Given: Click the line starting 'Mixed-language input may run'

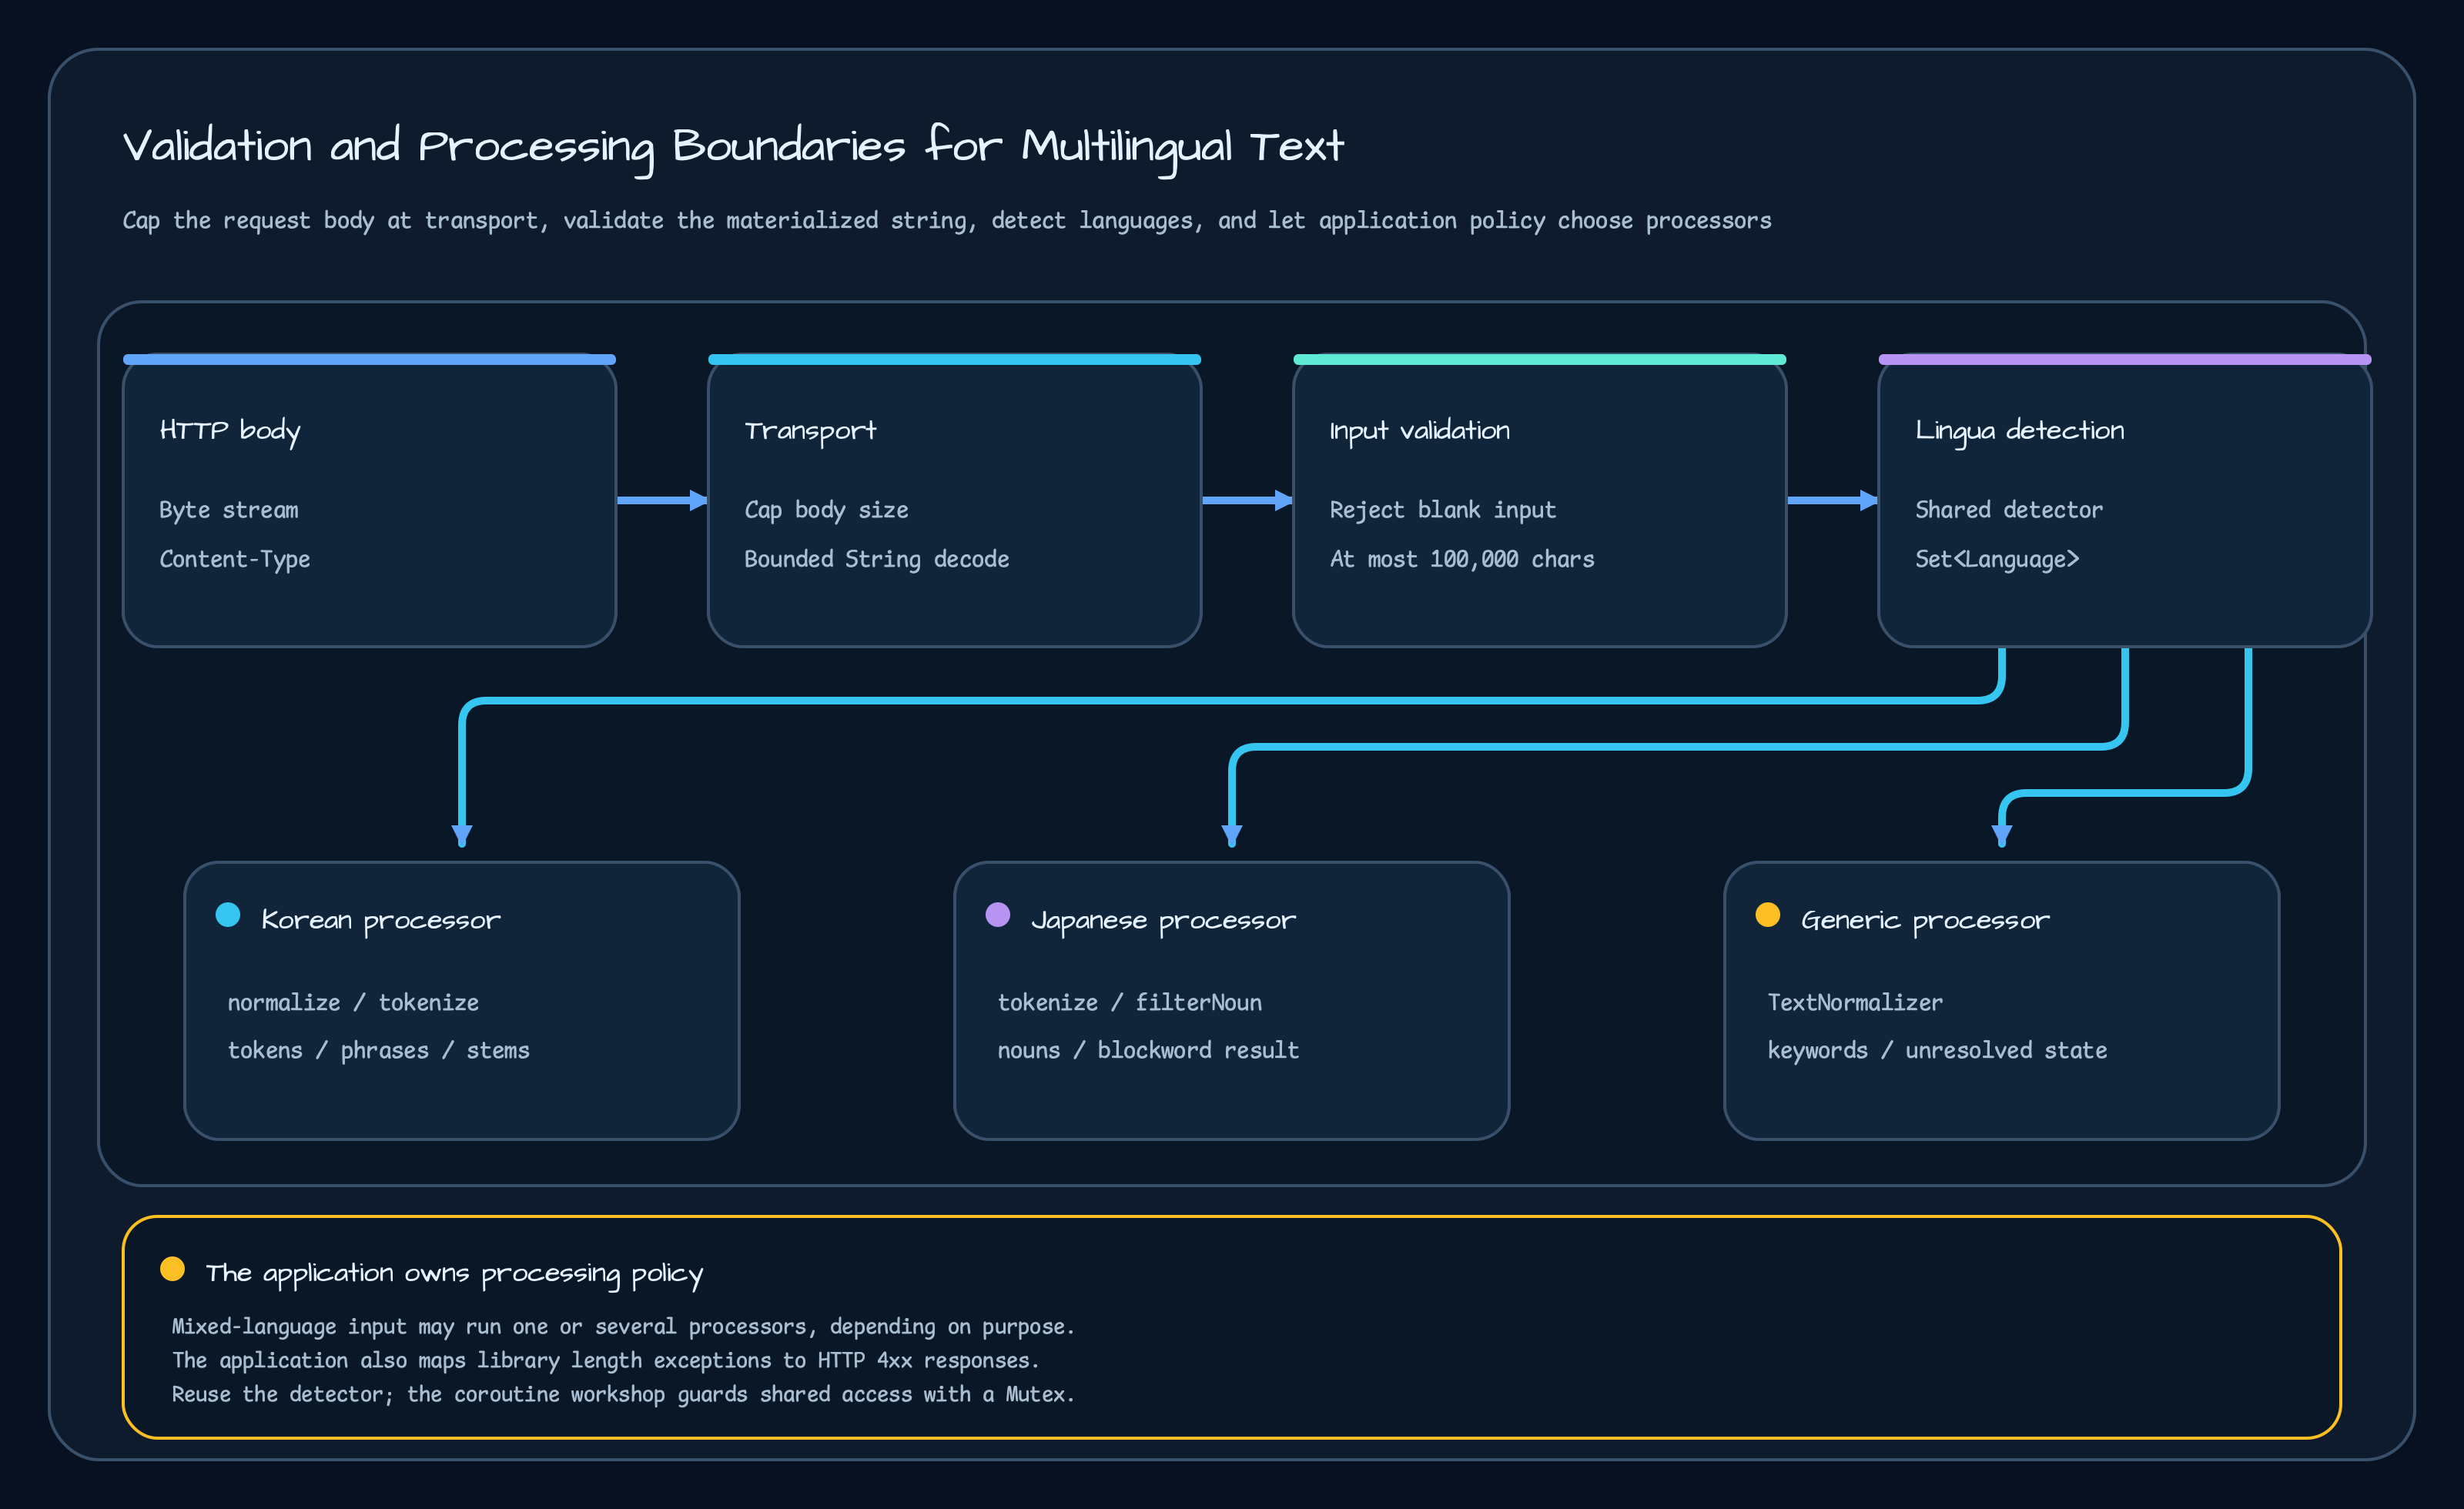Looking at the screenshot, I should point(622,1327).
